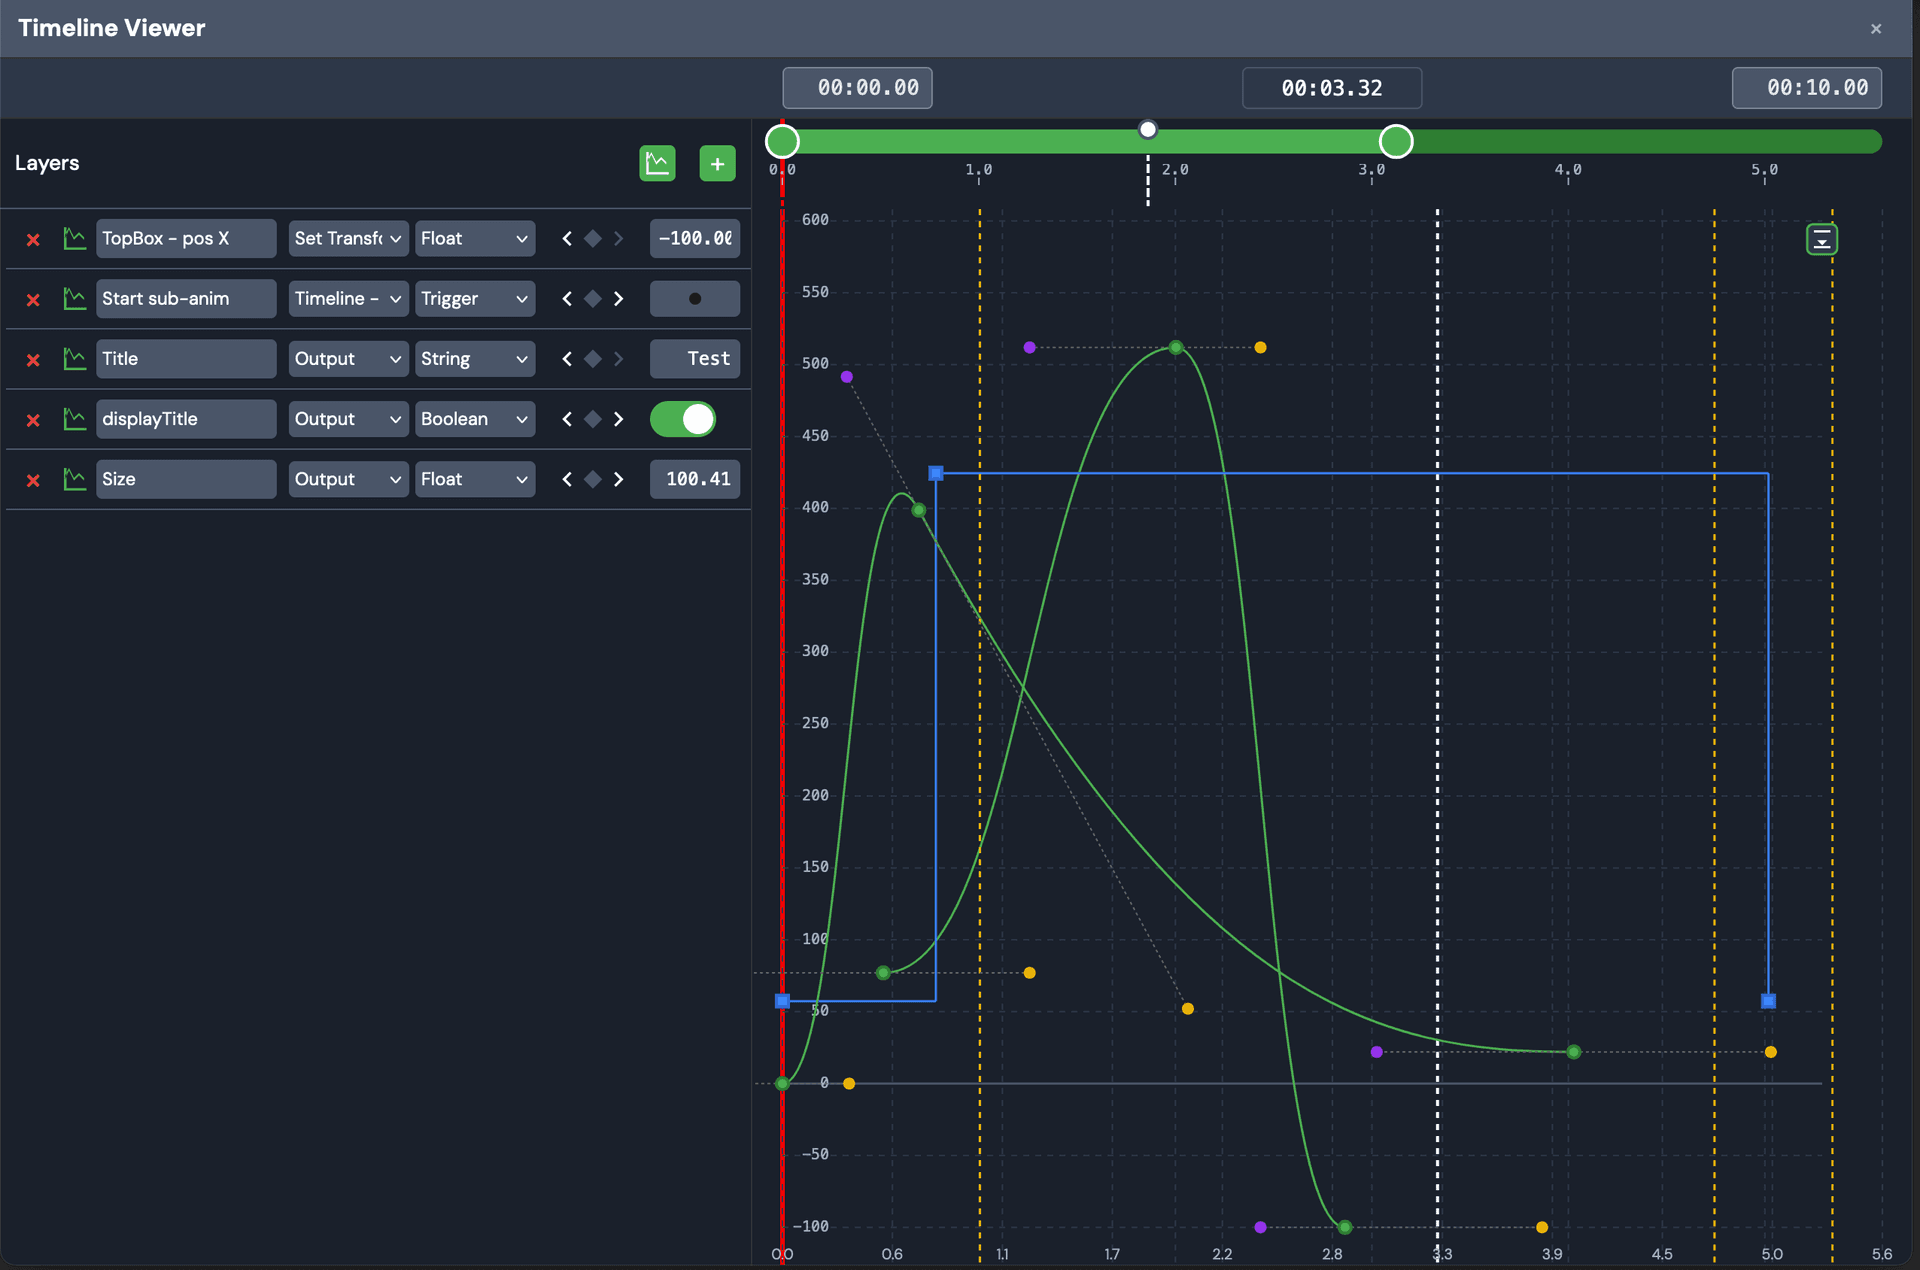This screenshot has width=1920, height=1270.
Task: Add keyframe diamond for Start sub-anim
Action: click(593, 298)
